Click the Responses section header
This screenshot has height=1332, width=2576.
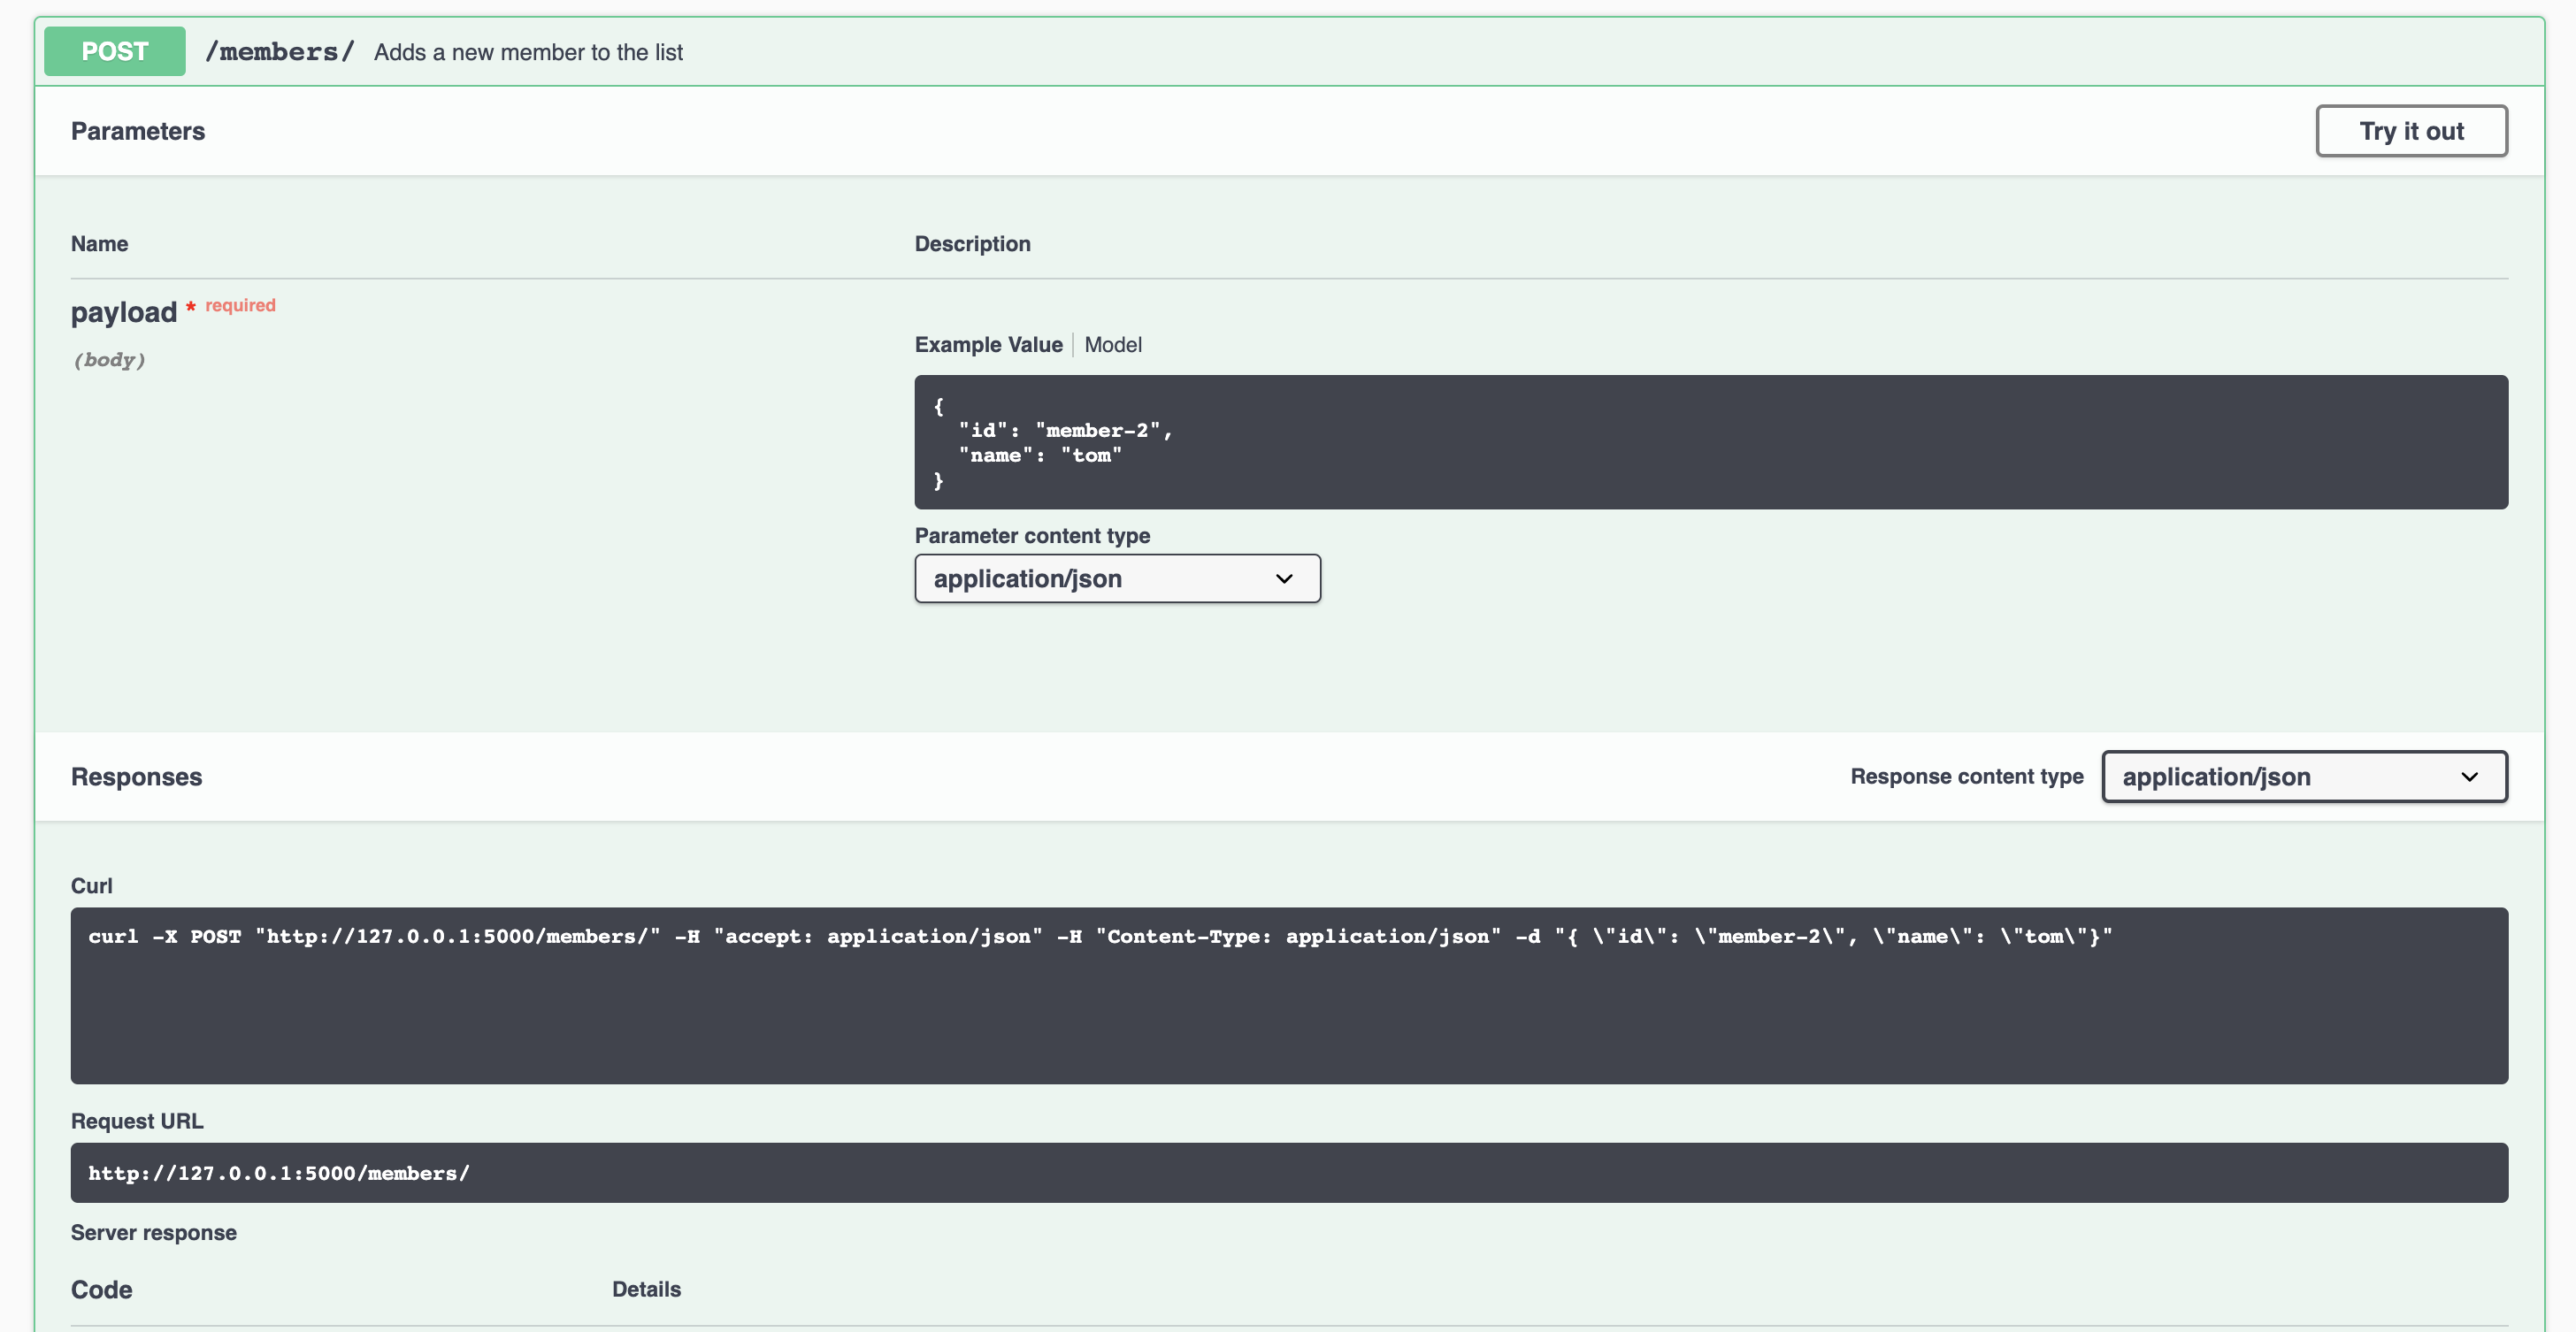pos(136,777)
